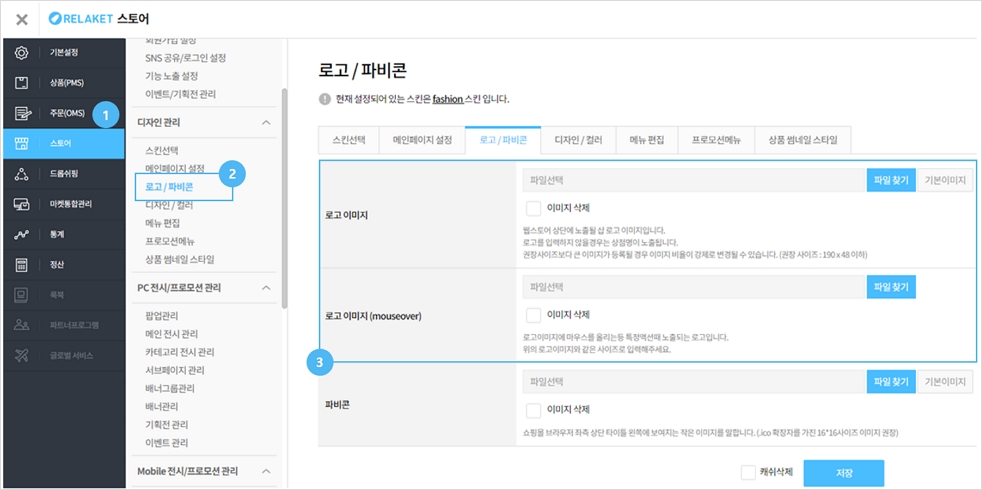Click the 마켓통합관리 sidebar icon

click(21, 204)
